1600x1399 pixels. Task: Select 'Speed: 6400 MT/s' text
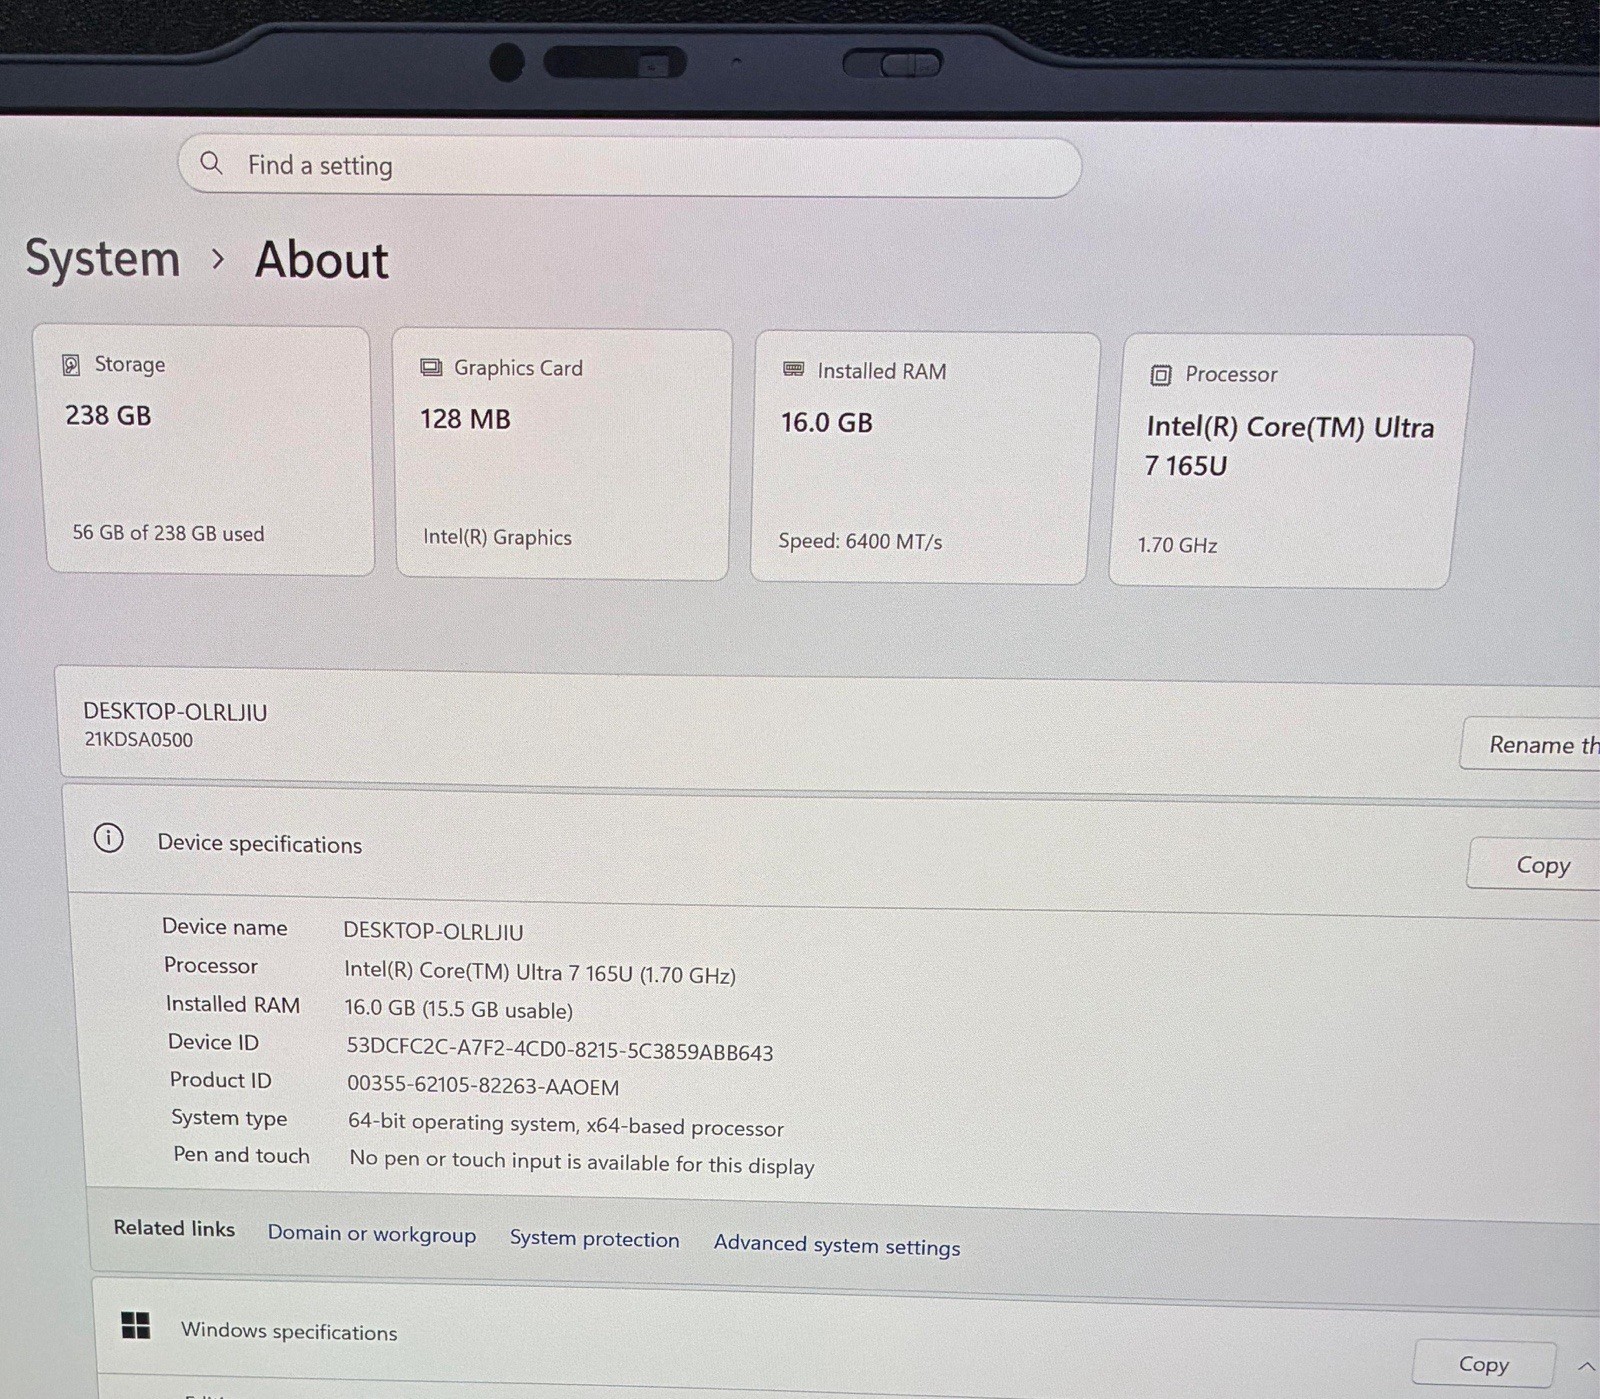tap(860, 541)
